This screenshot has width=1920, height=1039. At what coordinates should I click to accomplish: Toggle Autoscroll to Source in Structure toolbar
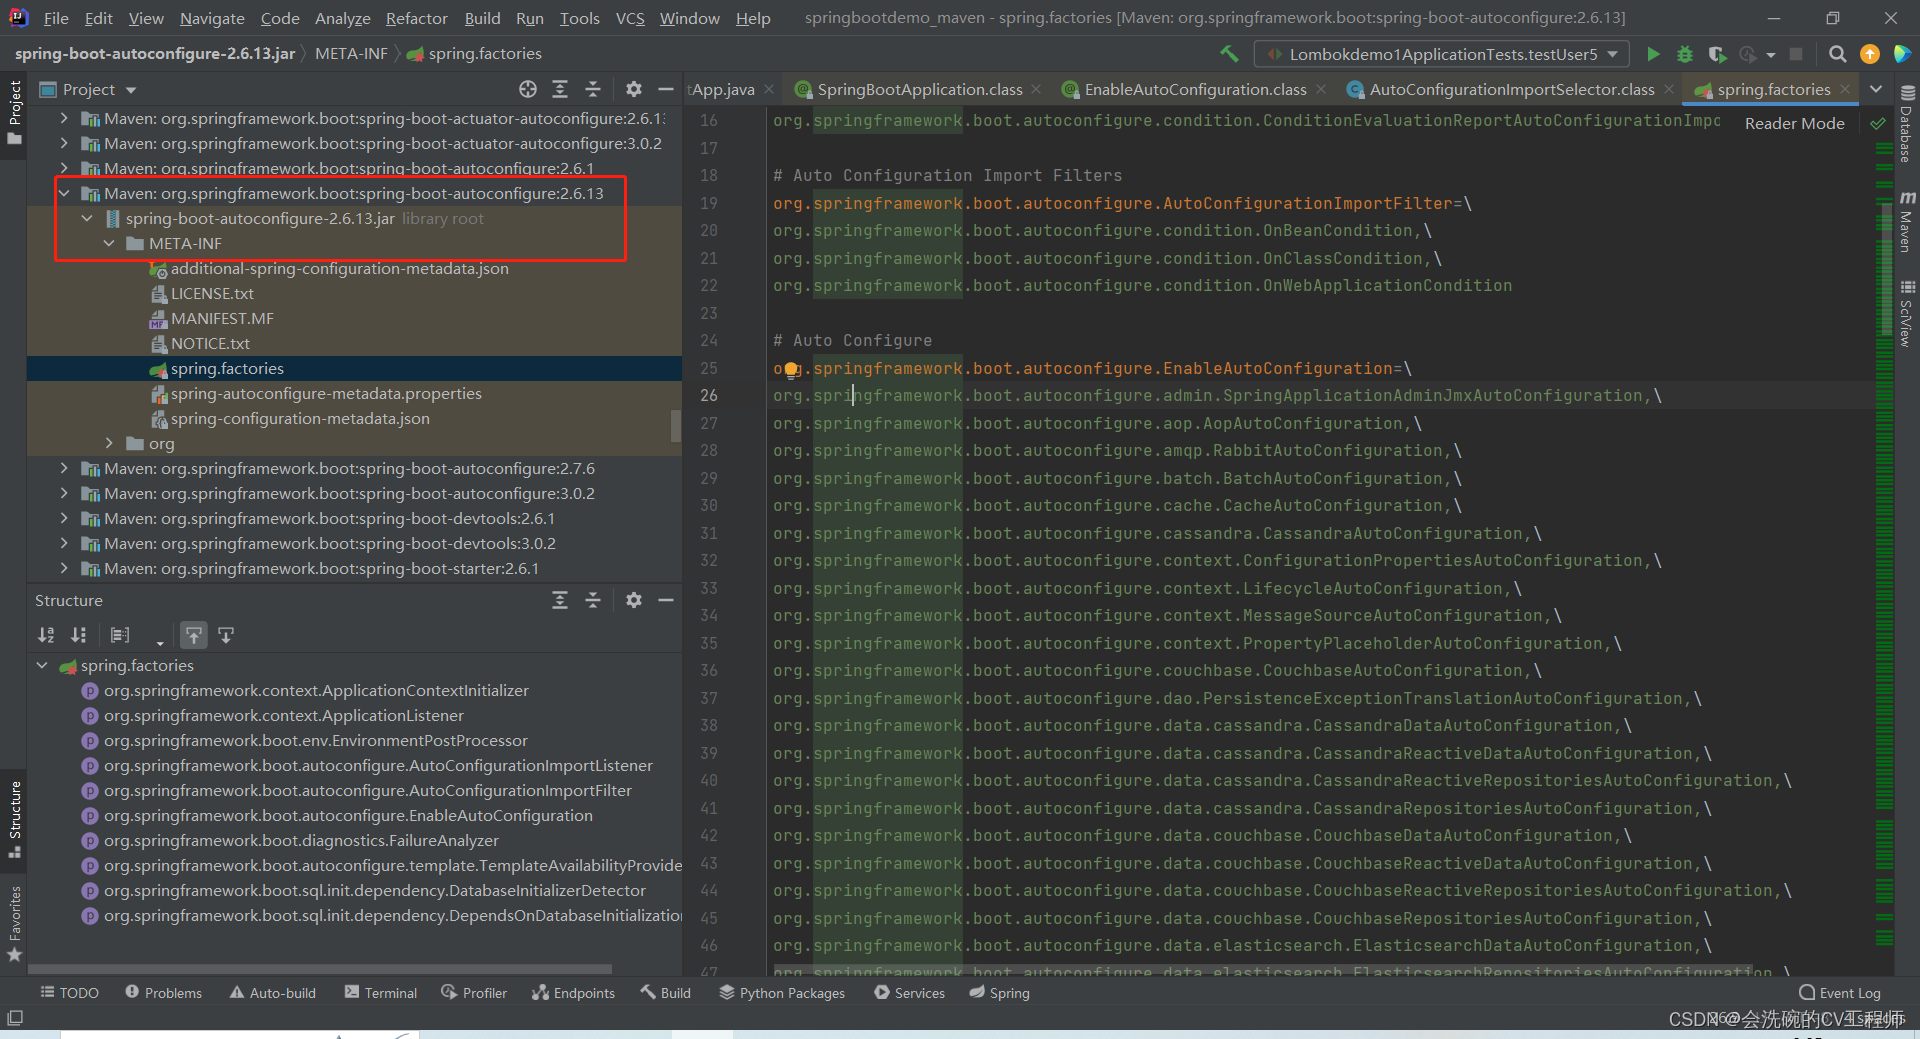tap(194, 635)
